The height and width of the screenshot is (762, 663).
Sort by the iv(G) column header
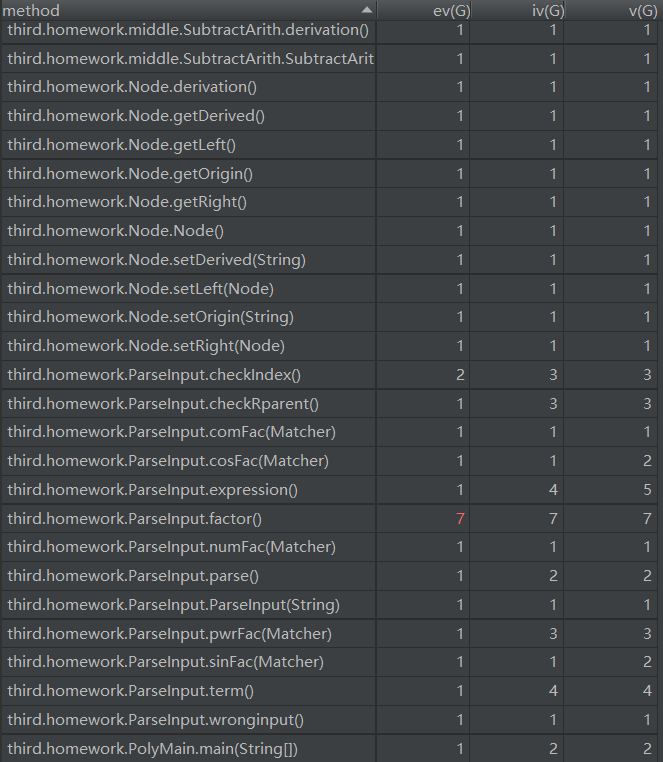point(518,10)
